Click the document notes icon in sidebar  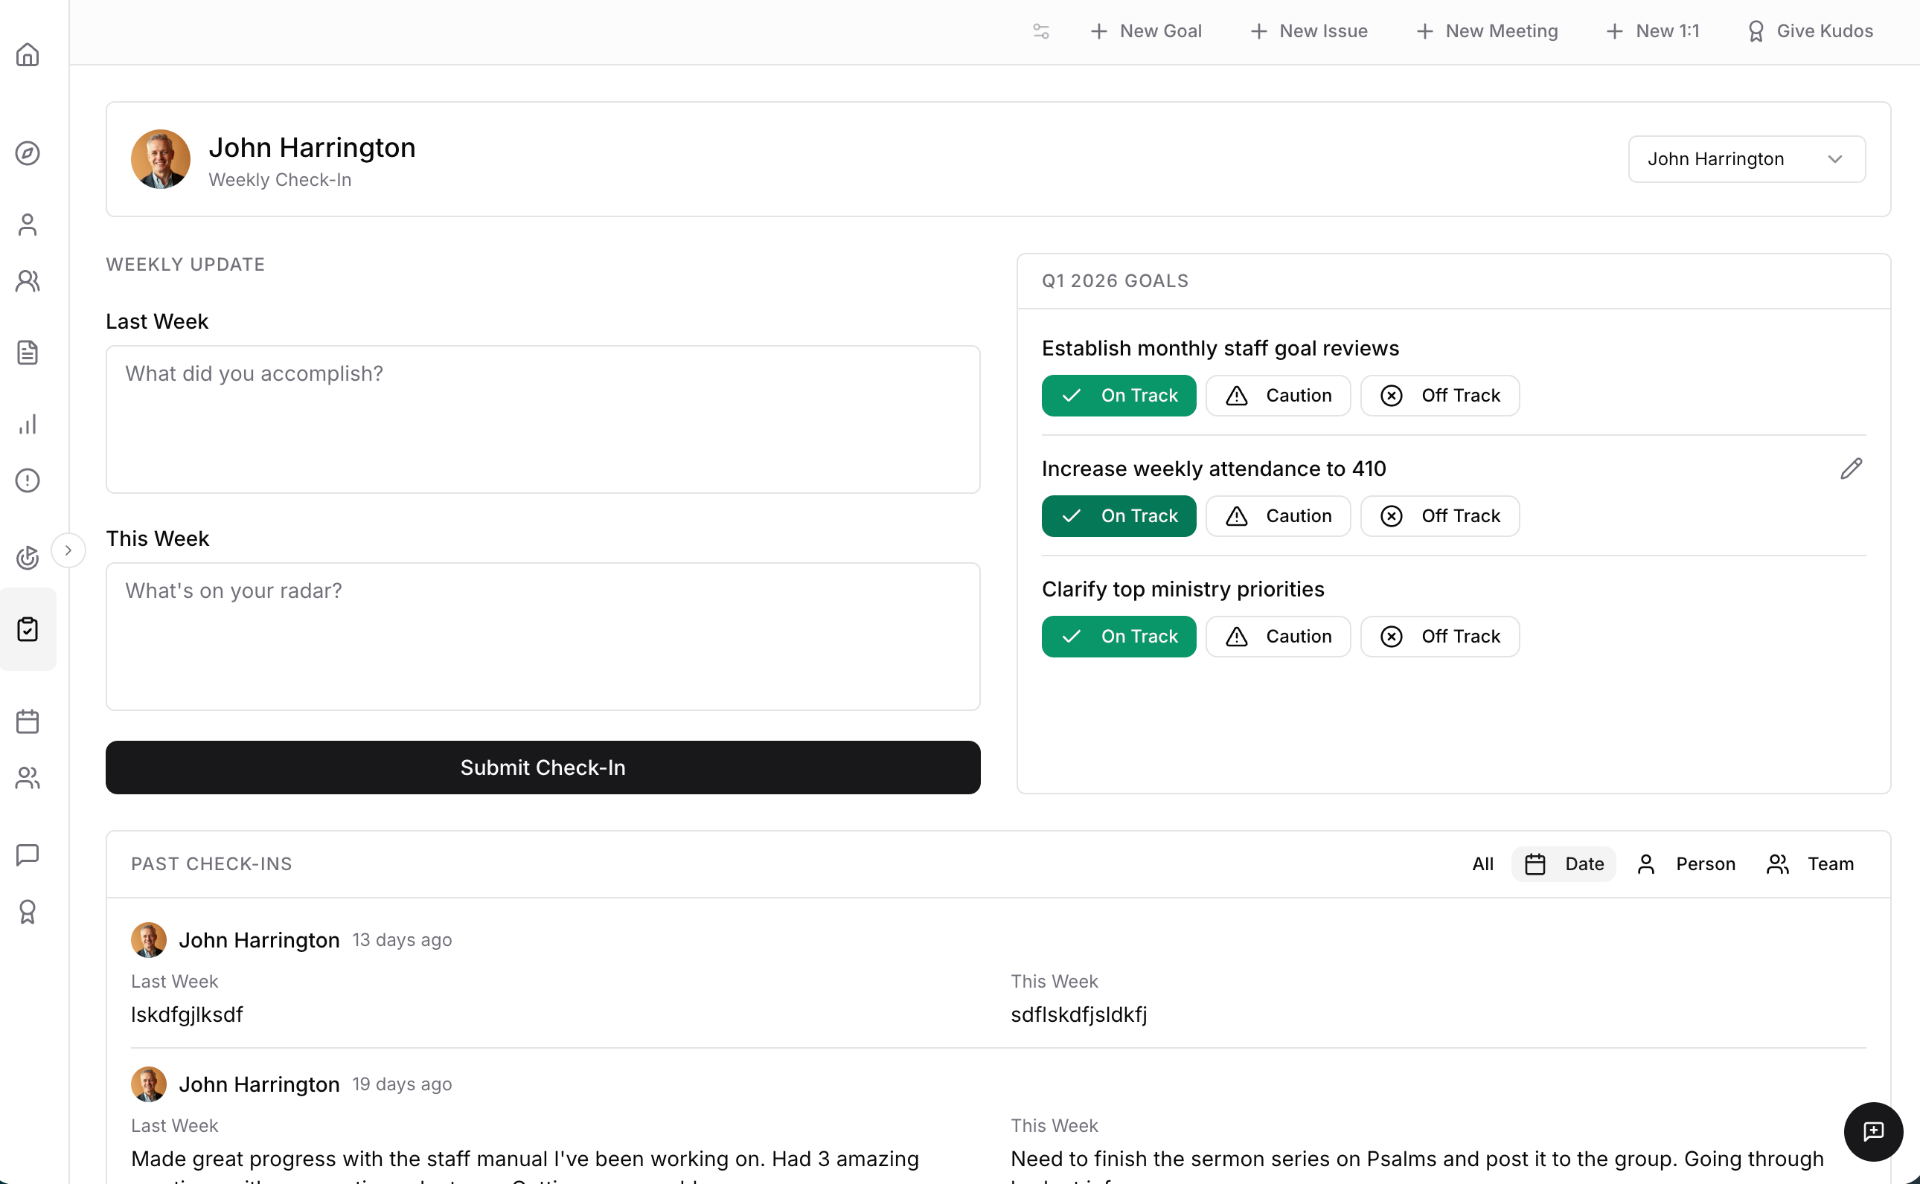[28, 352]
